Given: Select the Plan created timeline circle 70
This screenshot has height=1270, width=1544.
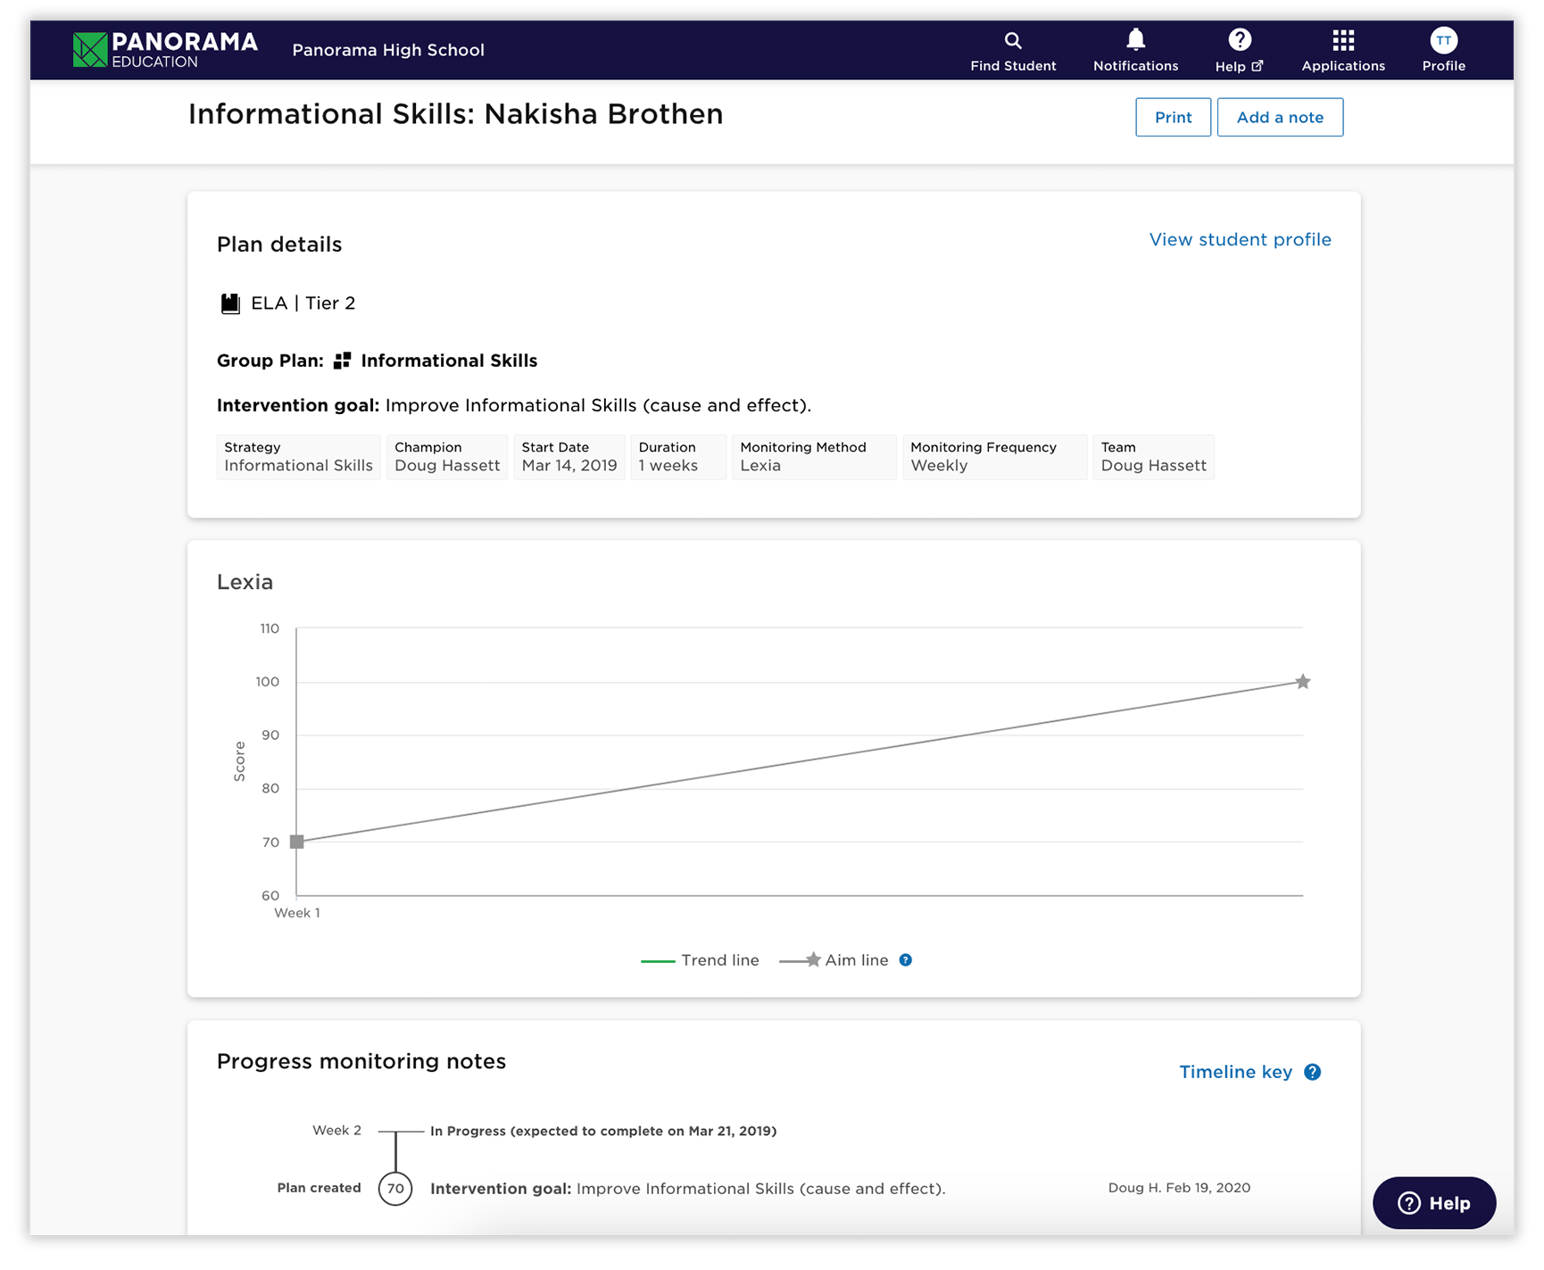Looking at the screenshot, I should coord(396,1189).
